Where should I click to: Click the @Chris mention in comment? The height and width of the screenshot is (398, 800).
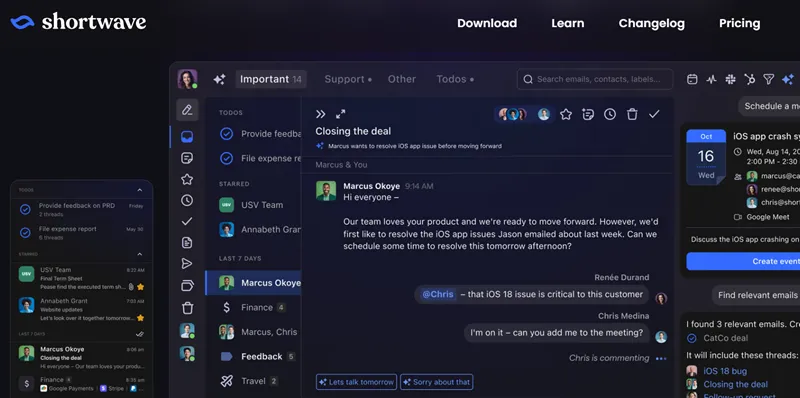(x=438, y=294)
